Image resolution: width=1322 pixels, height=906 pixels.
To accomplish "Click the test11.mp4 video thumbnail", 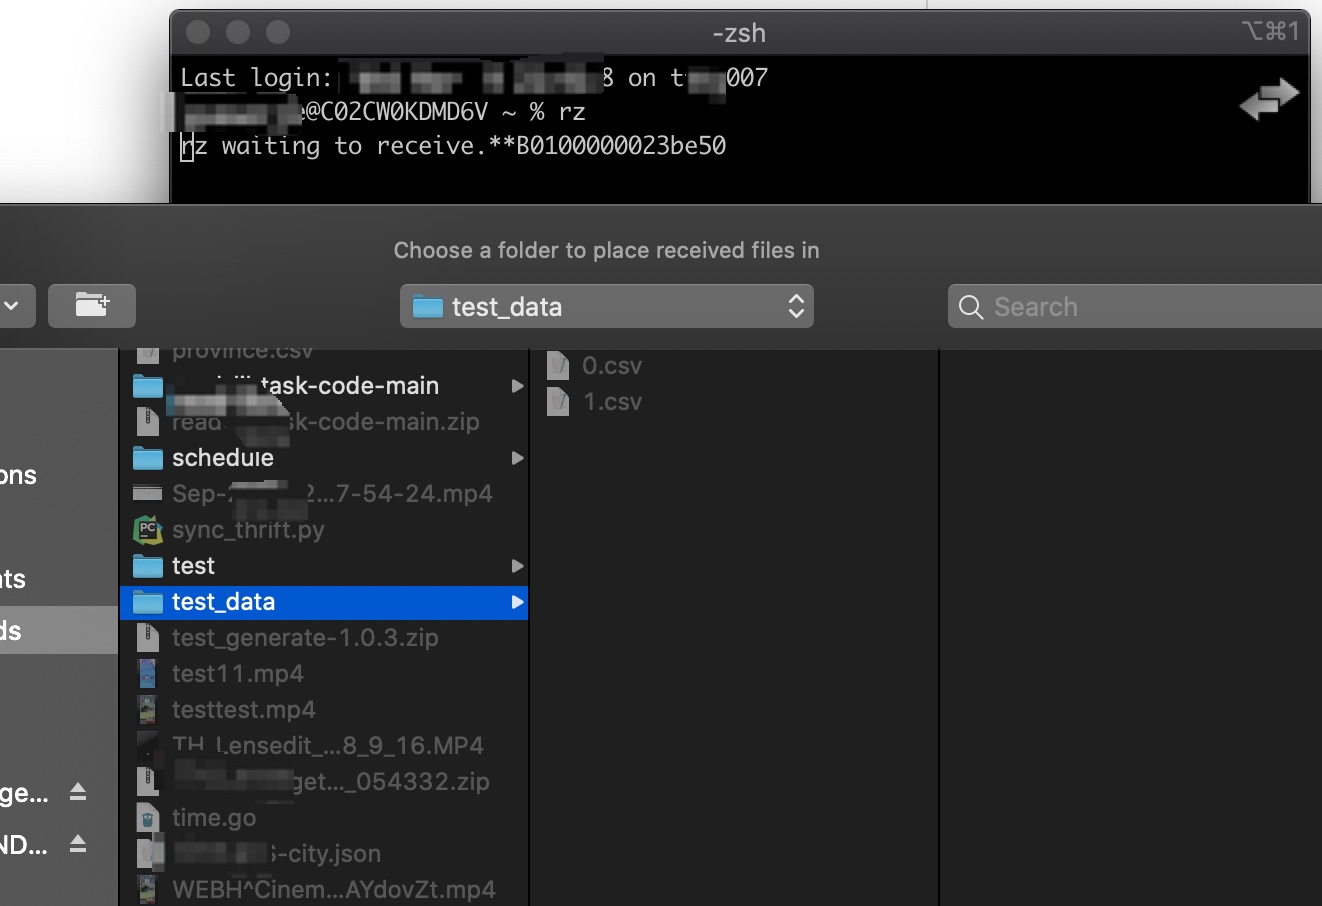I will pyautogui.click(x=148, y=674).
